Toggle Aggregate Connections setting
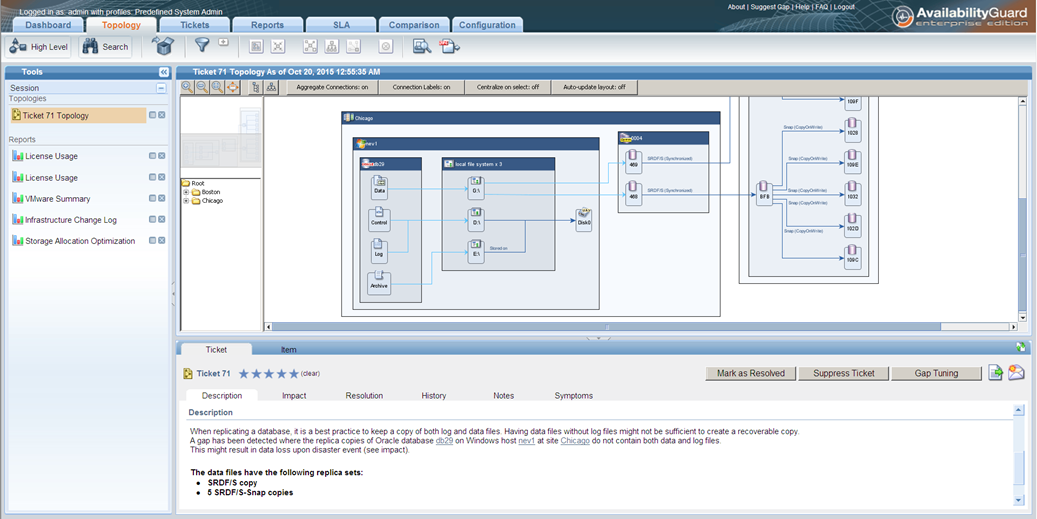The height and width of the screenshot is (519, 1037). (332, 87)
